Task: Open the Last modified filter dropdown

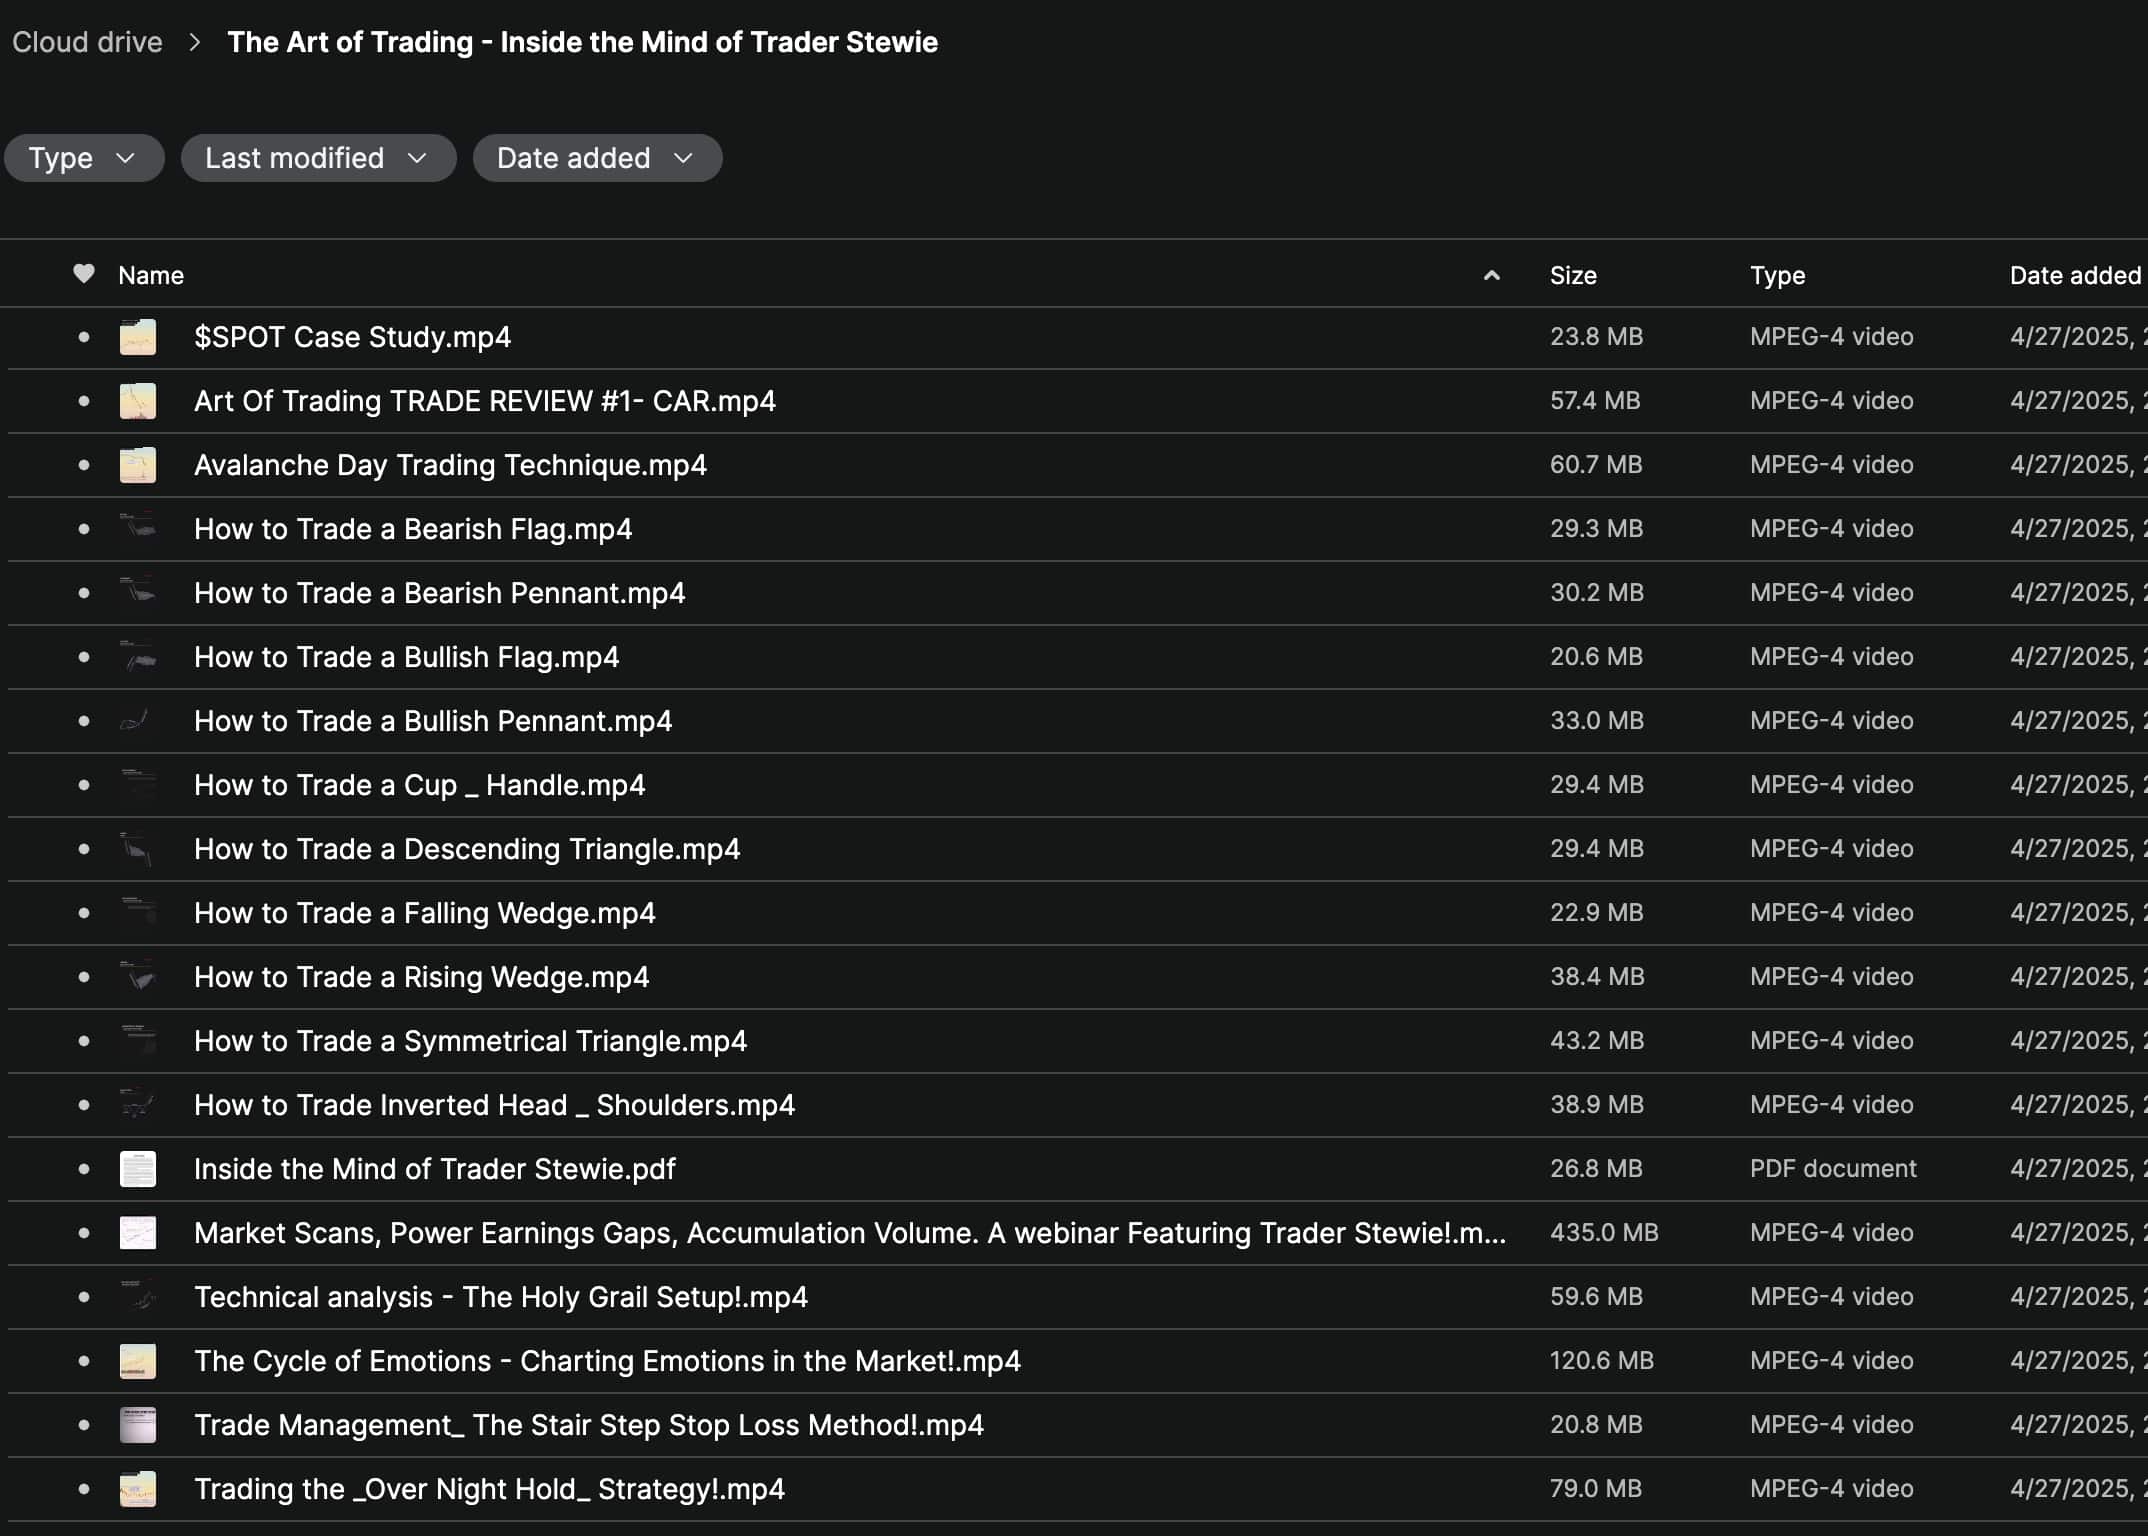Action: point(317,158)
